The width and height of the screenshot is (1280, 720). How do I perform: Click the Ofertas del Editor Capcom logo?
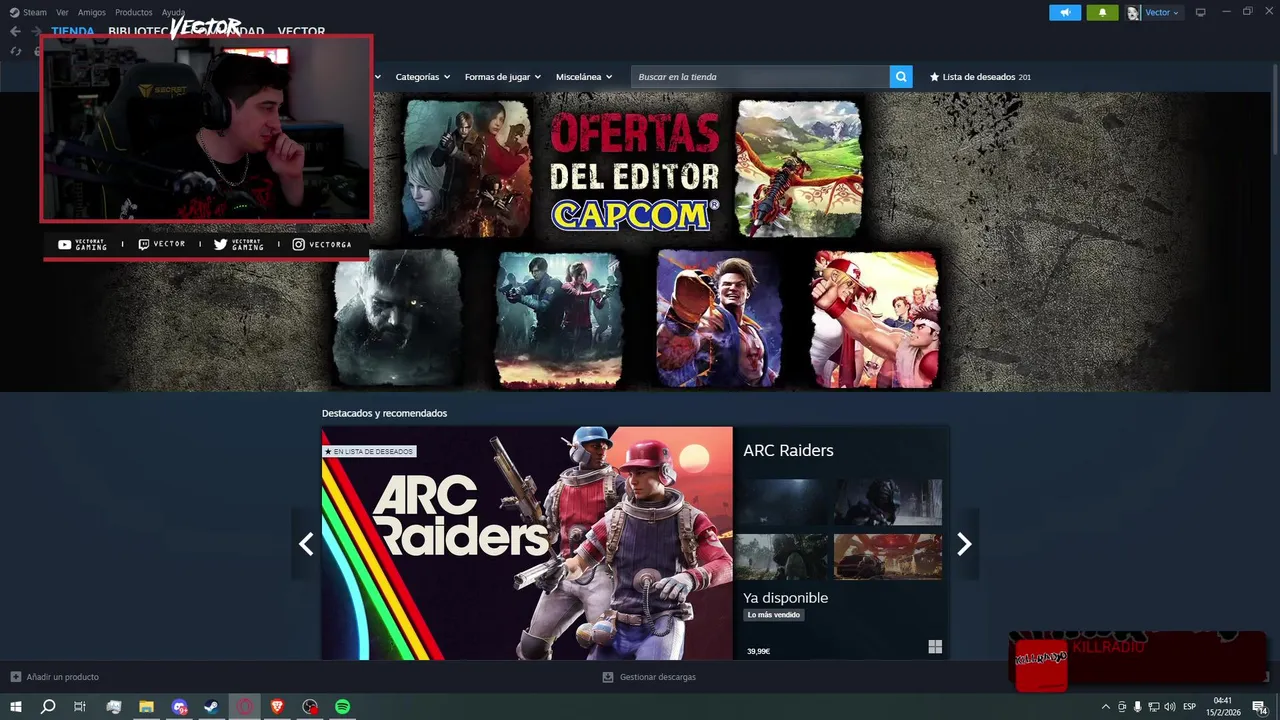[634, 172]
